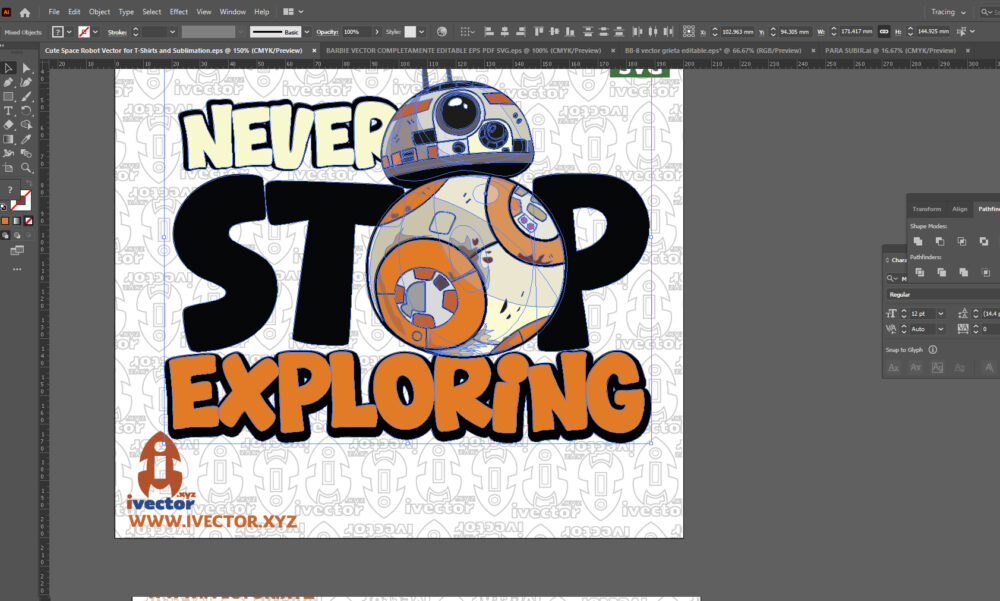
Task: Click horizontal align center icon
Action: pos(504,31)
